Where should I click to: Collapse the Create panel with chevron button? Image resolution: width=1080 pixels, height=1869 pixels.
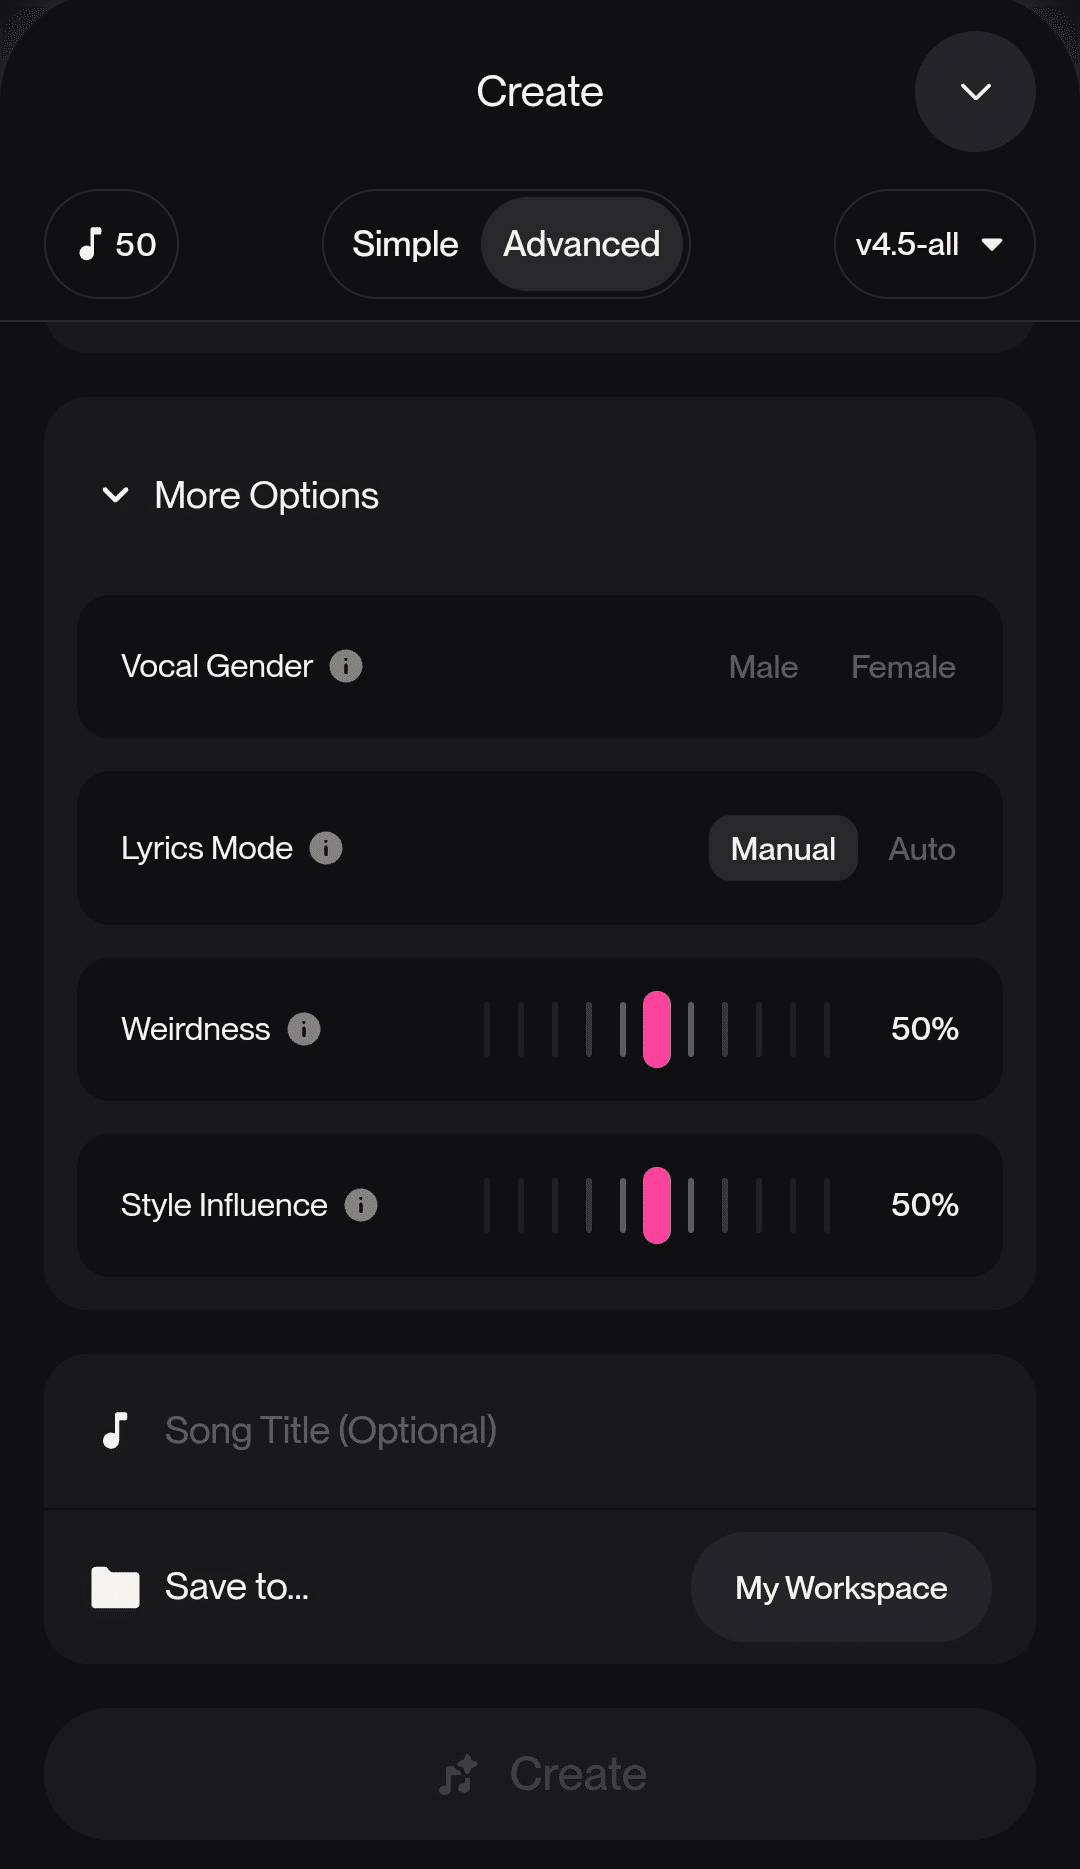pos(975,92)
